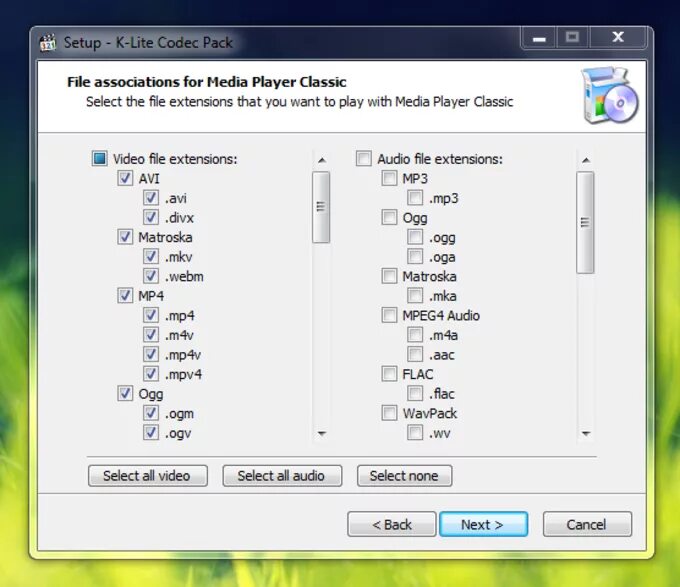Uncheck the .mkv extension checkbox
Image resolution: width=680 pixels, height=587 pixels.
click(151, 256)
